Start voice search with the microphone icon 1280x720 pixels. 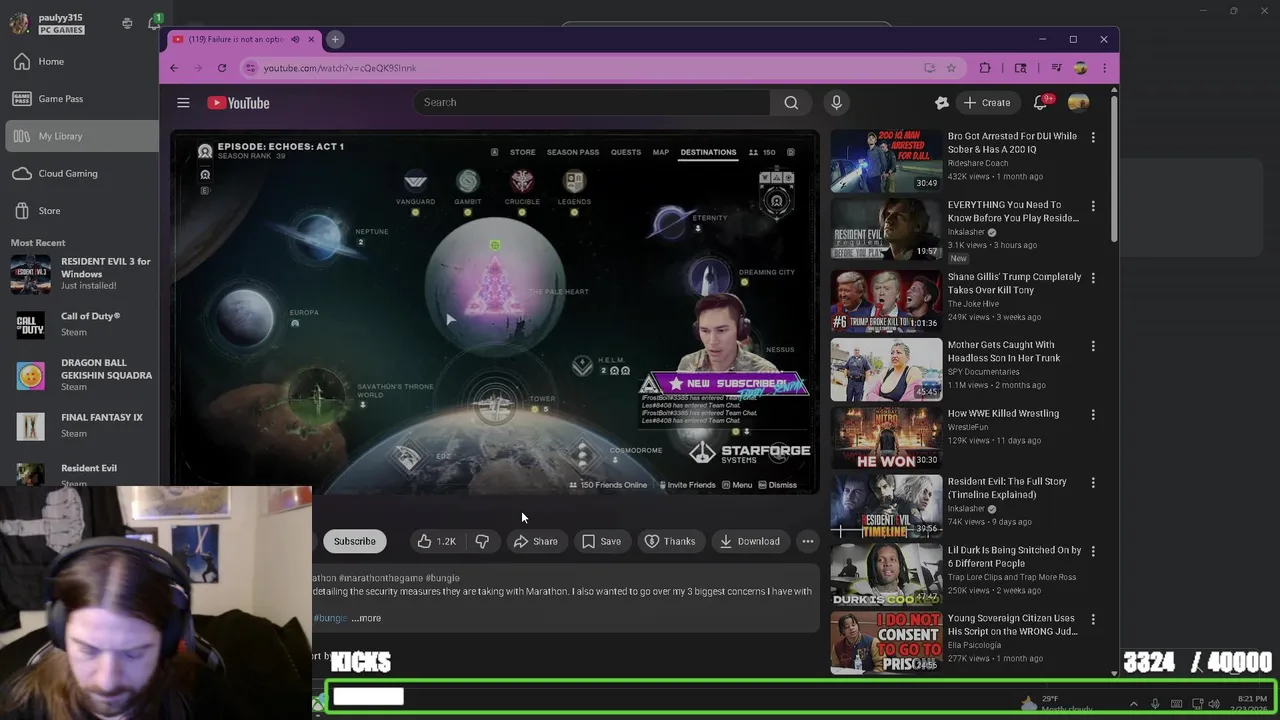coord(837,102)
